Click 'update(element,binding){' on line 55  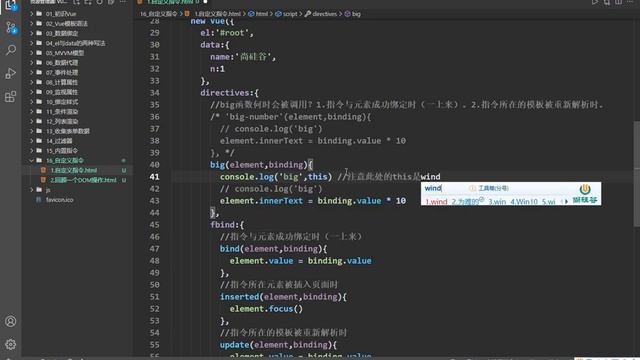[x=278, y=344]
